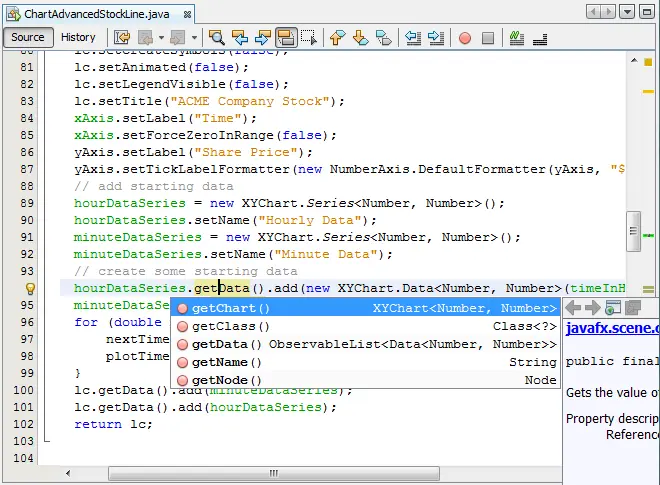Click the Back navigation icon beside Last Edit
Viewport: 660px width, 485px height.
145,38
